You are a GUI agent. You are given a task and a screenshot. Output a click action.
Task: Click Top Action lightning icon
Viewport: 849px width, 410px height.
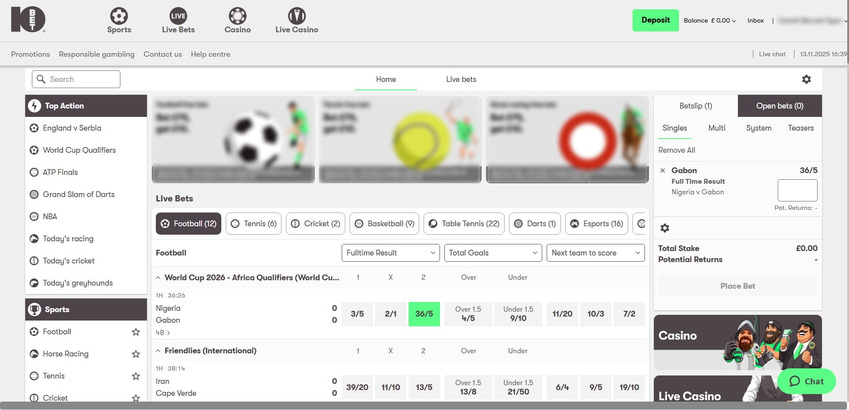tap(34, 106)
